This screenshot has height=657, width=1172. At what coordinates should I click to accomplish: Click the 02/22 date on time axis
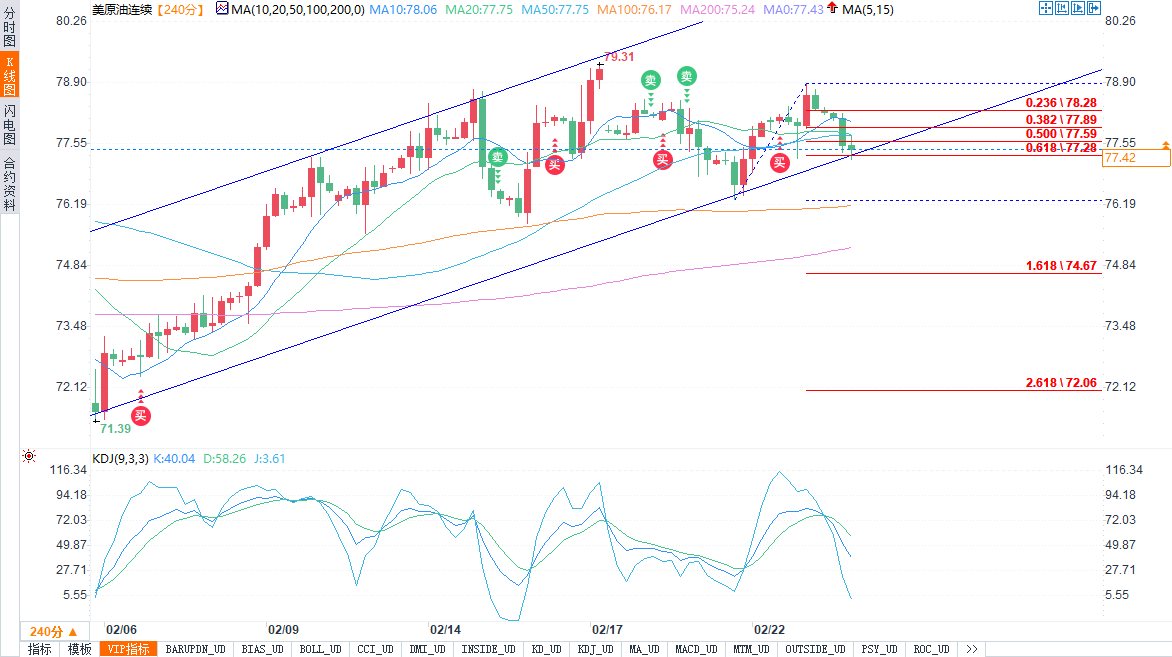[x=769, y=630]
